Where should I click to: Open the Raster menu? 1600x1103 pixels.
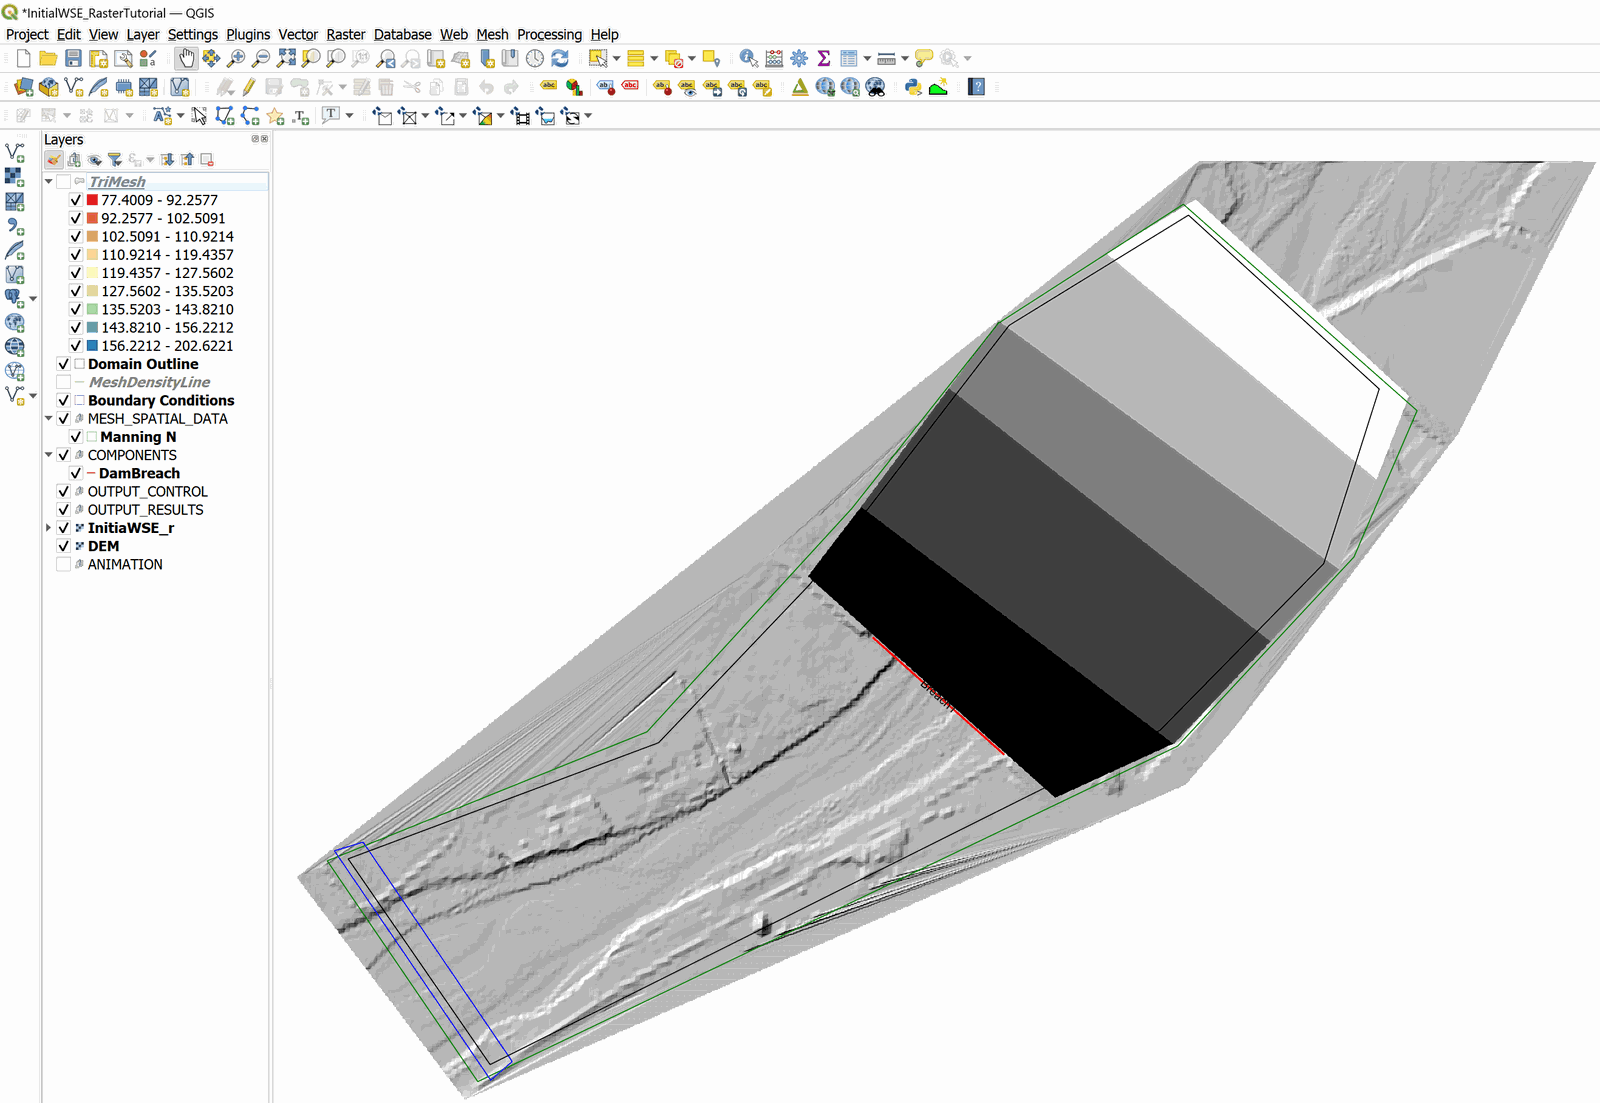pos(345,34)
